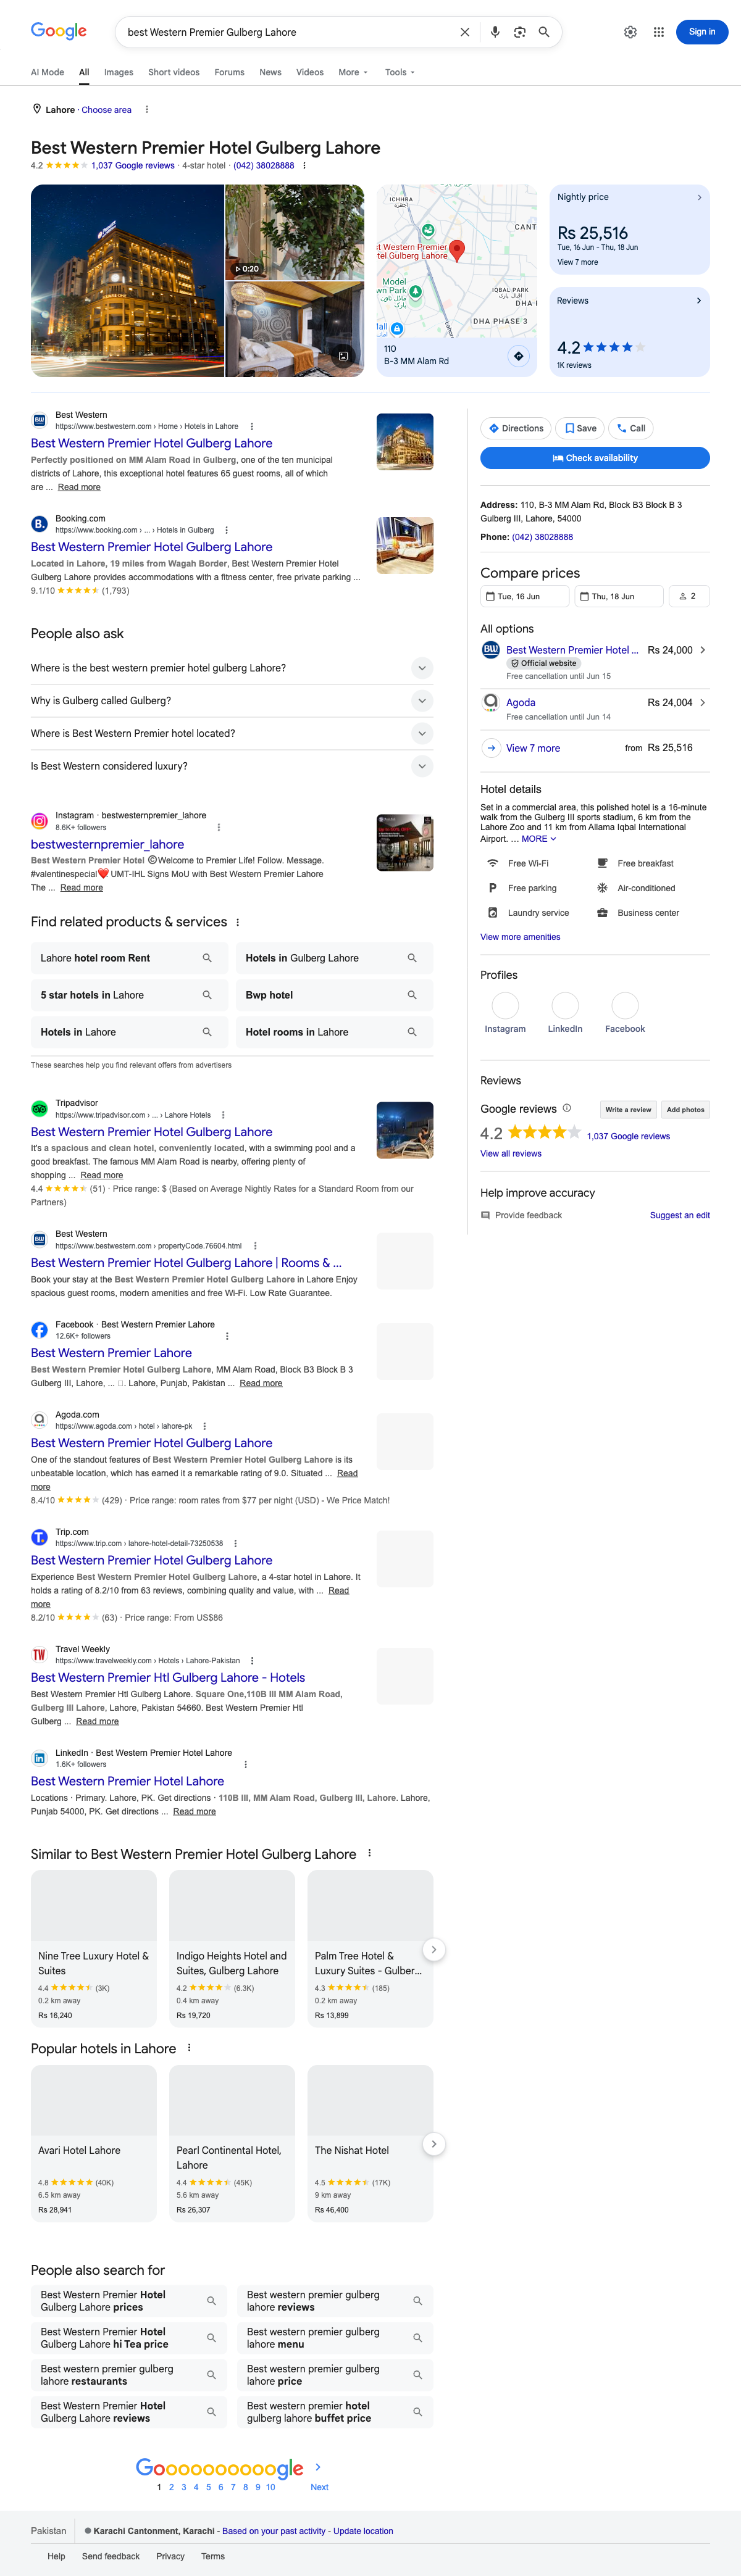Switch to Videos tab
Image resolution: width=741 pixels, height=2576 pixels.
point(310,72)
